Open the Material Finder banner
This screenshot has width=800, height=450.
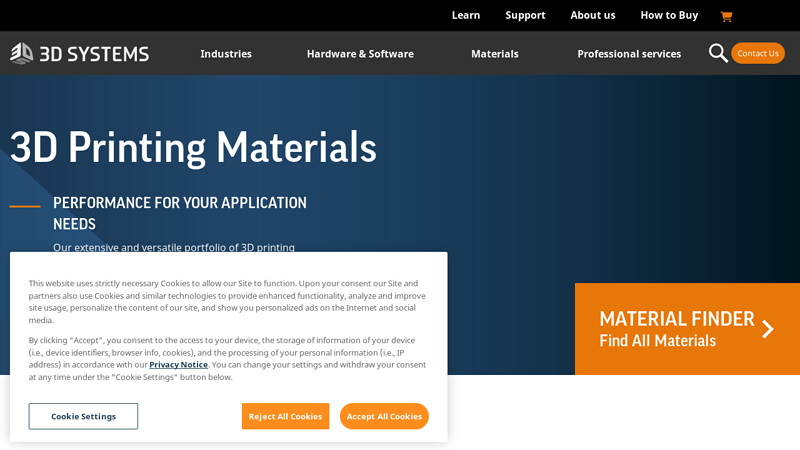pos(687,329)
